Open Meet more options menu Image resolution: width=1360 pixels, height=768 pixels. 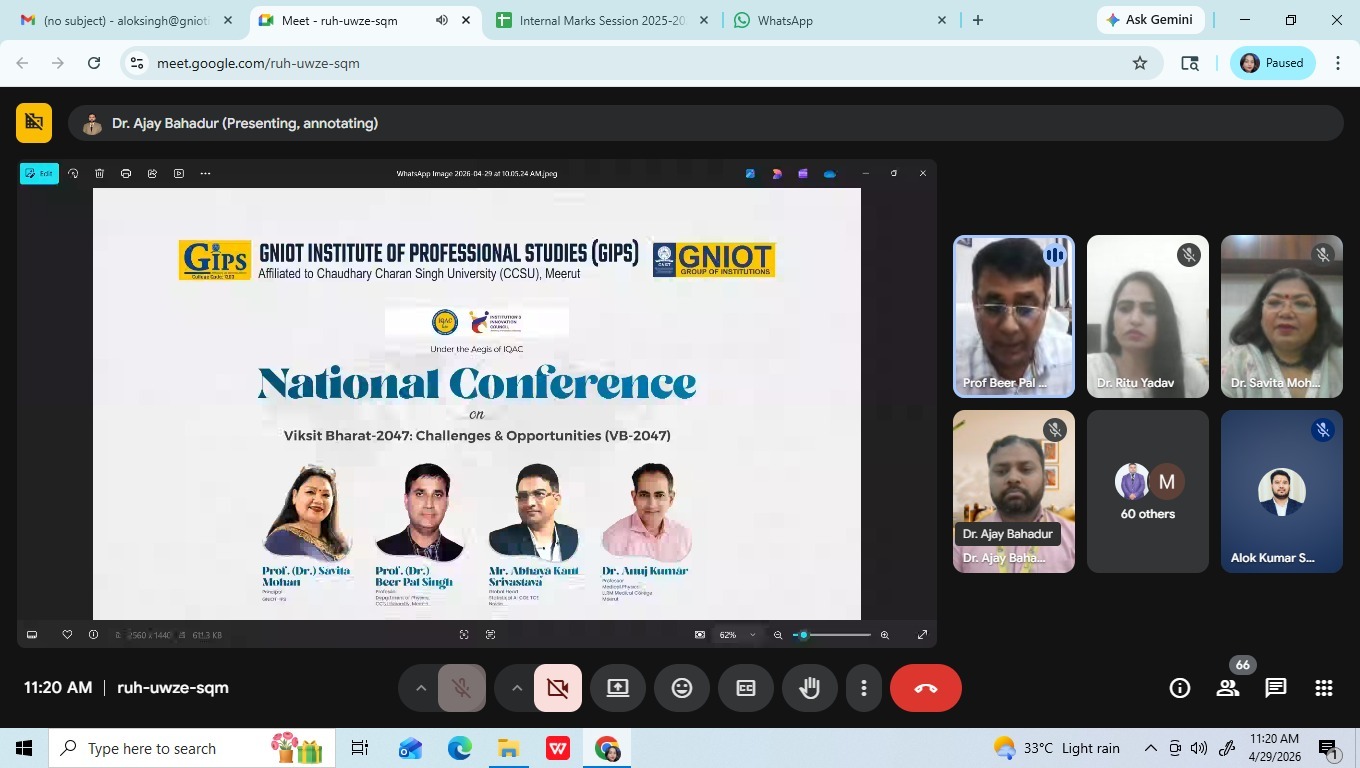coord(864,688)
